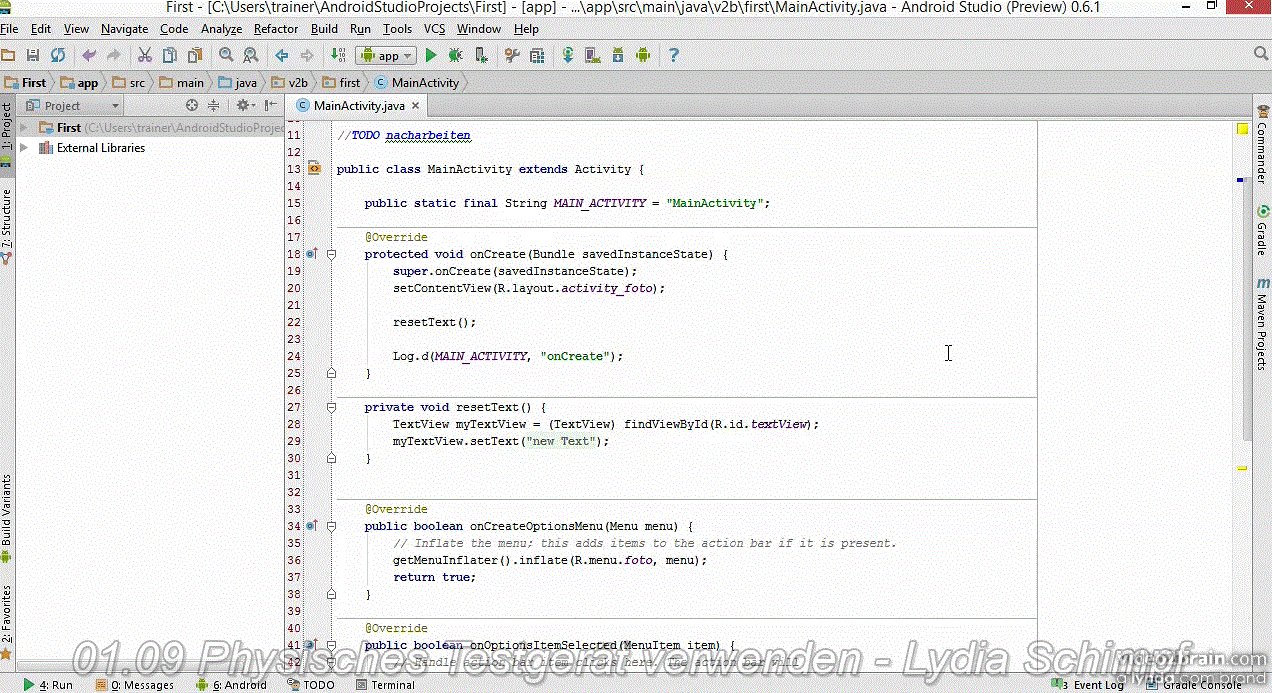This screenshot has height=693, width=1272.
Task: Open the Tools menu
Action: coord(397,29)
